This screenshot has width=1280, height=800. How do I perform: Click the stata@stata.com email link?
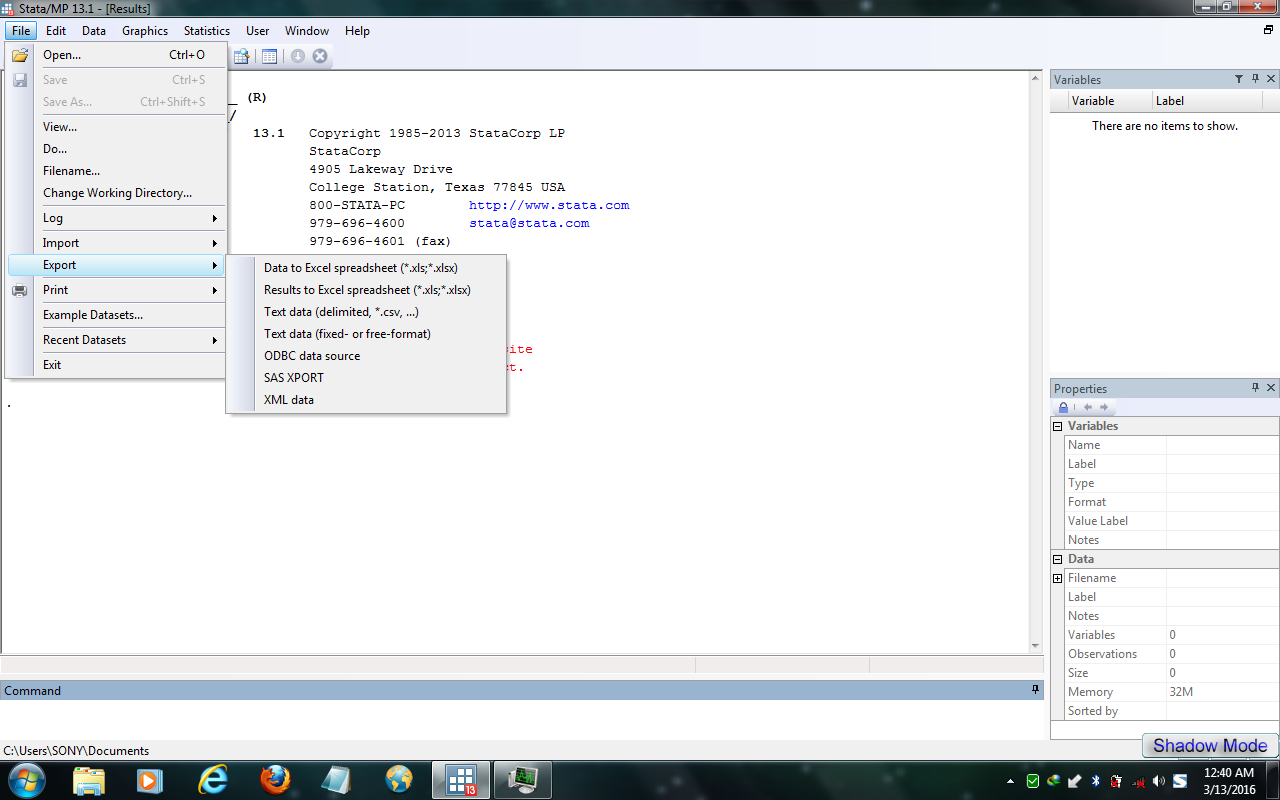[529, 223]
